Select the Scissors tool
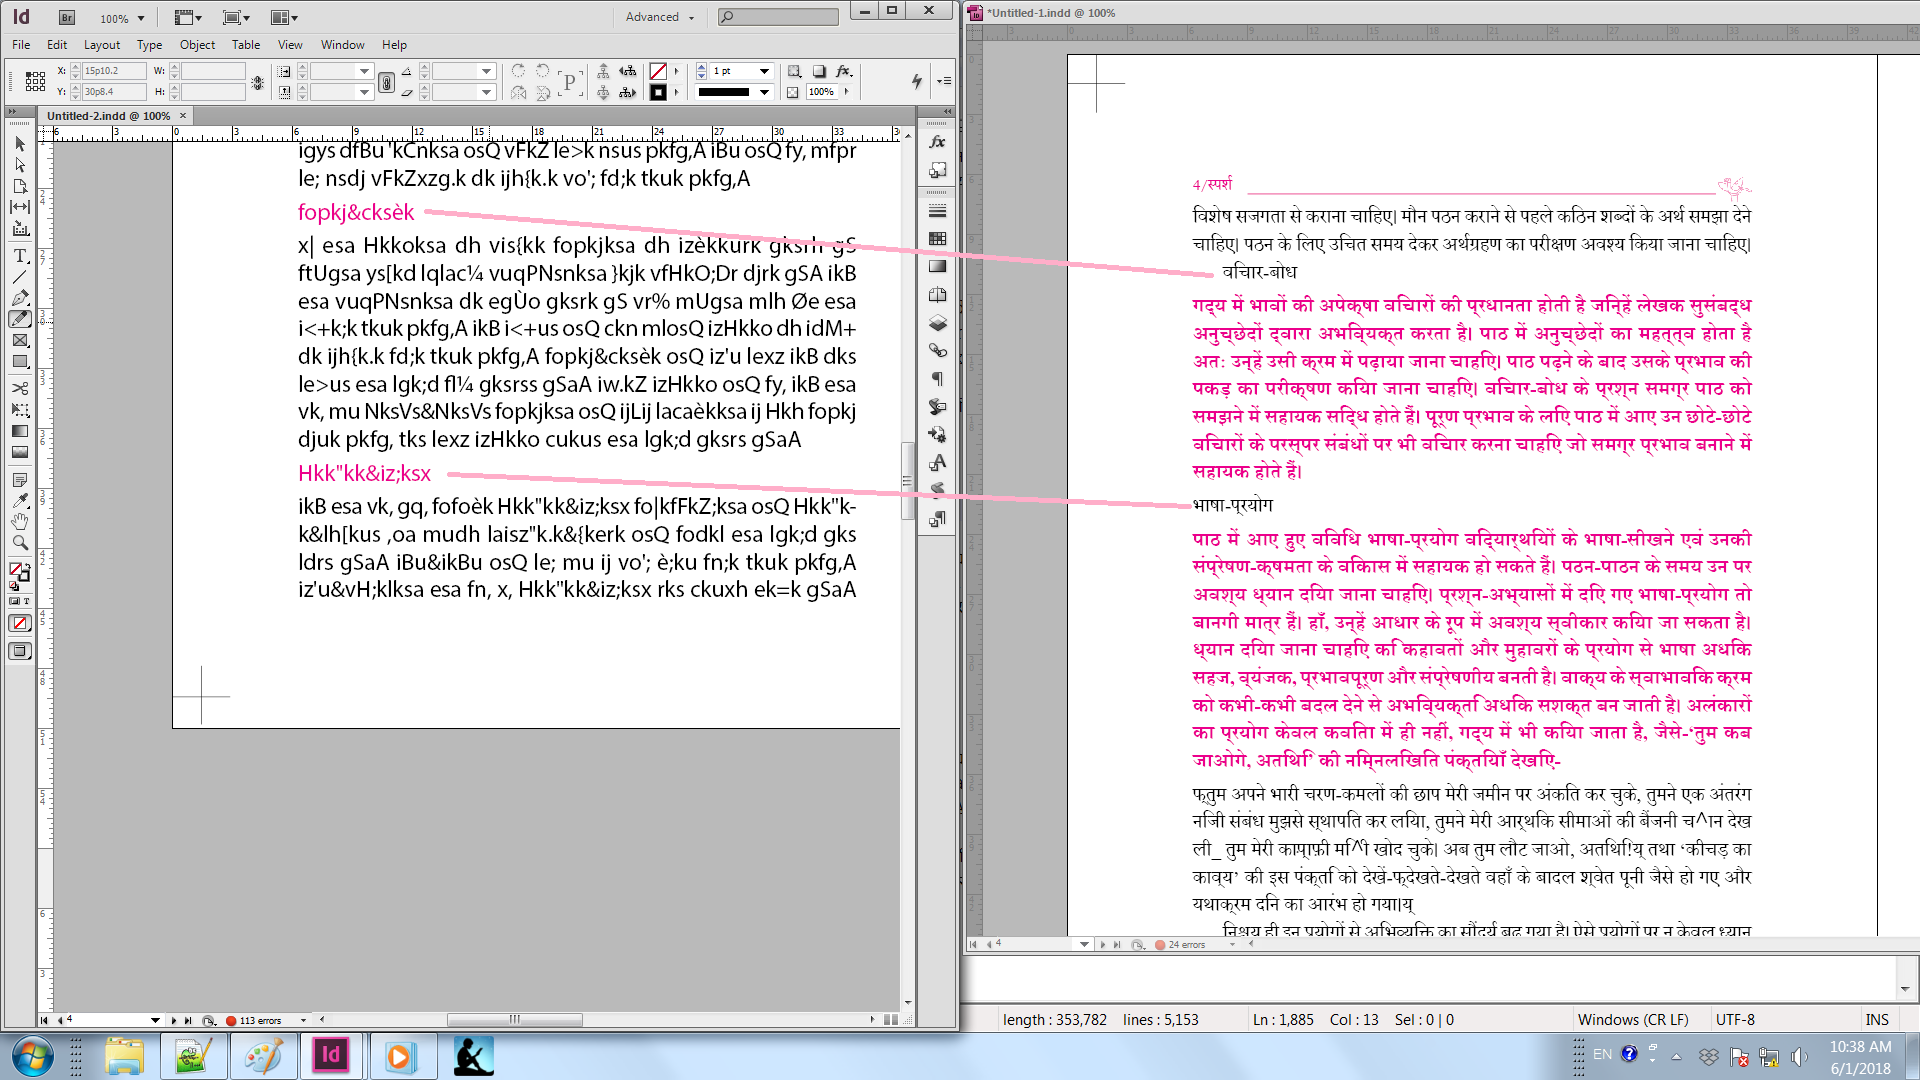This screenshot has width=1920, height=1080. point(20,388)
